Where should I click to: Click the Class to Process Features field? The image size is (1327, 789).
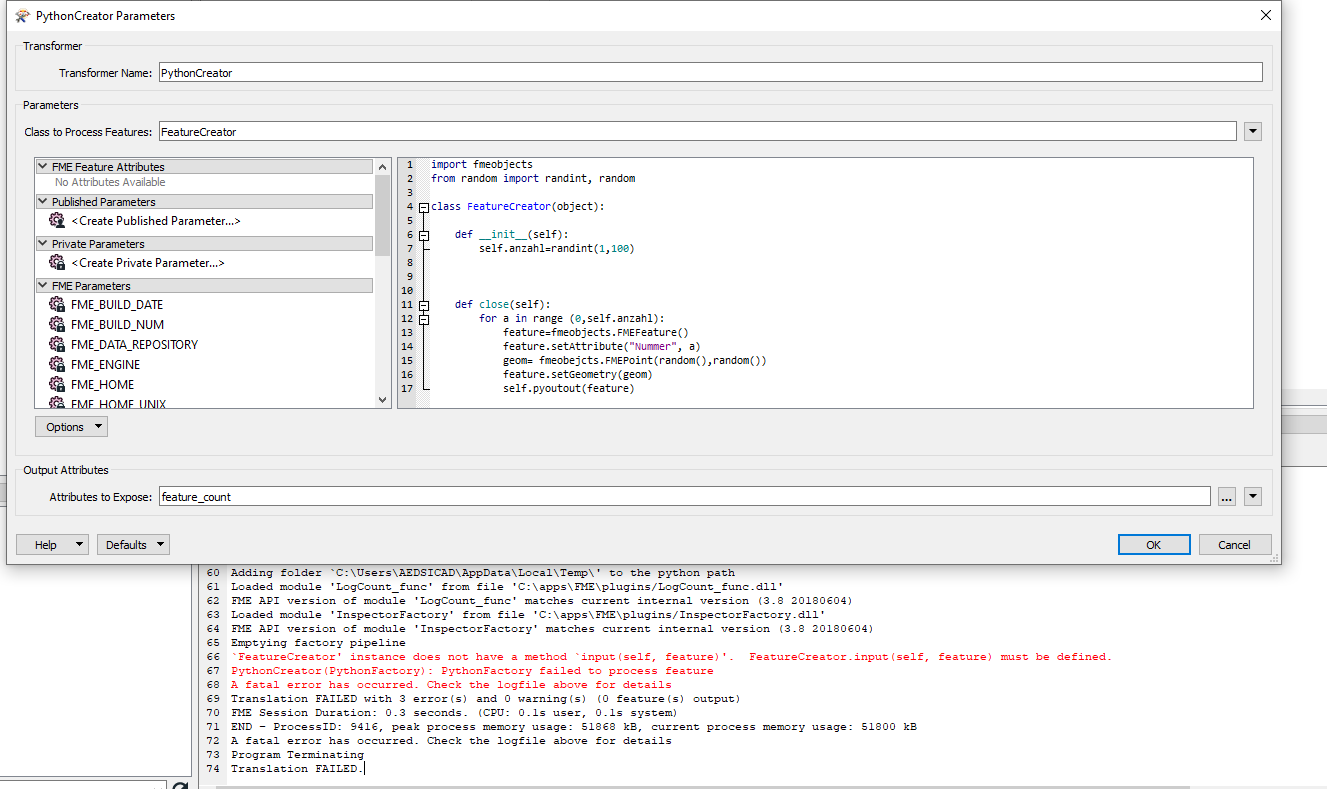point(697,132)
